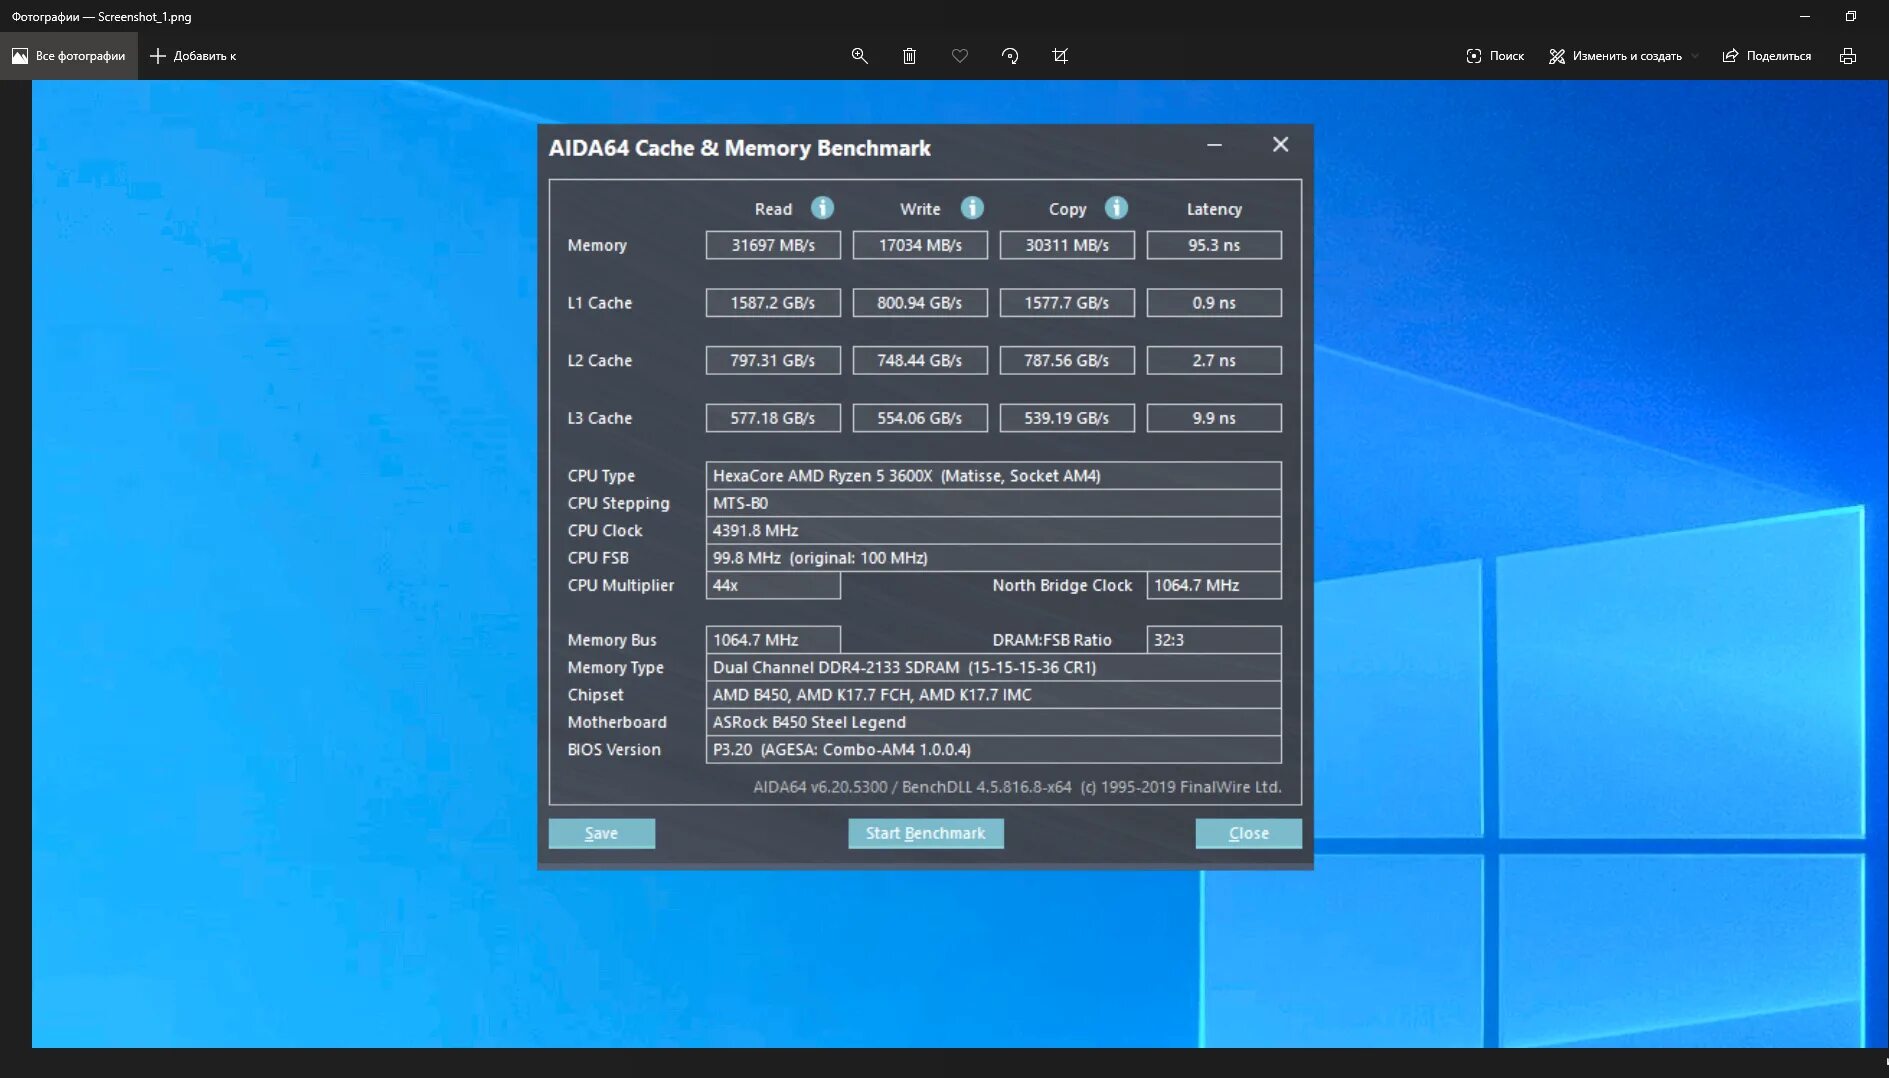This screenshot has width=1889, height=1078.
Task: Click the info icon next to Copy
Action: [1116, 207]
